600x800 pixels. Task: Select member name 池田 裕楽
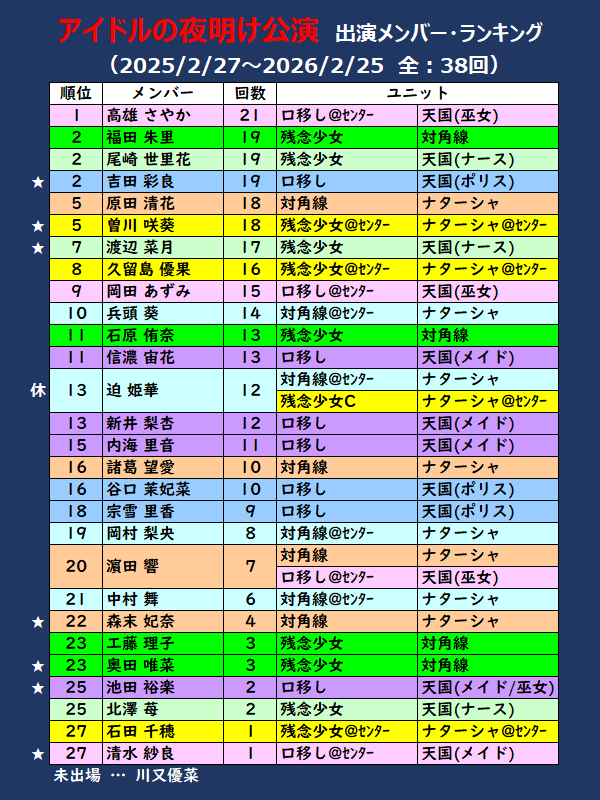click(140, 687)
